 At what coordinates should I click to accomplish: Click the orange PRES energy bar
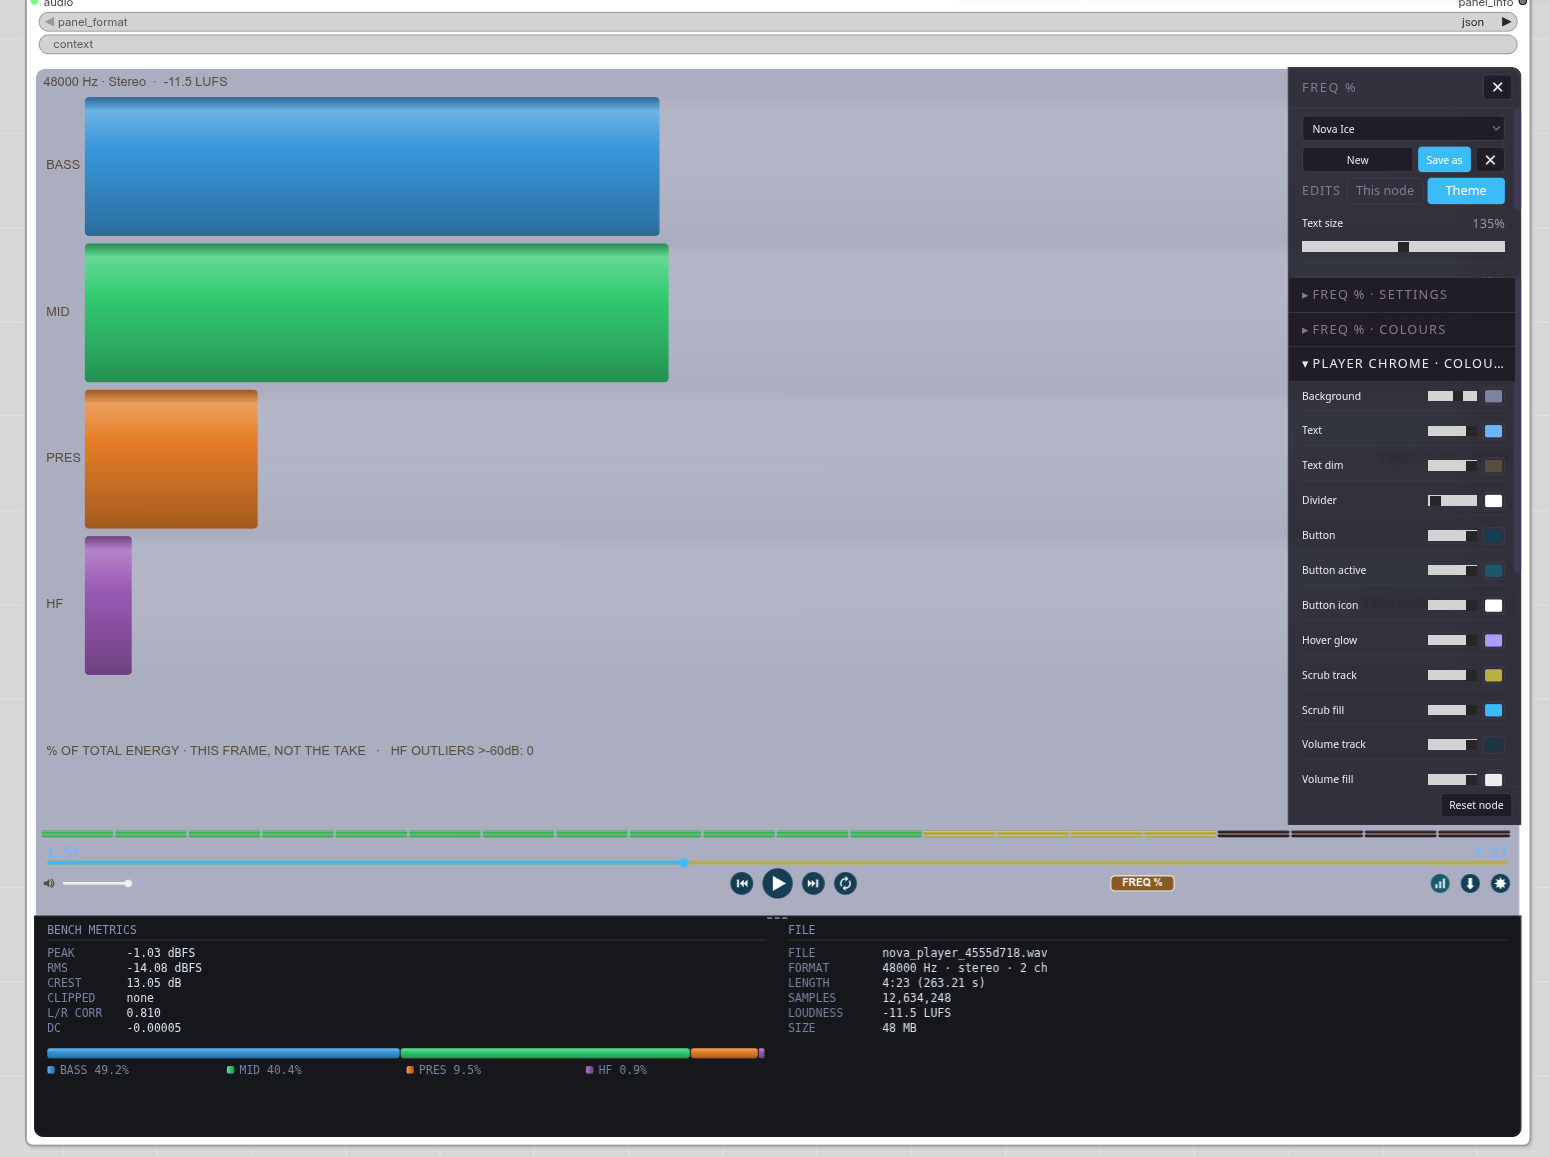click(171, 459)
